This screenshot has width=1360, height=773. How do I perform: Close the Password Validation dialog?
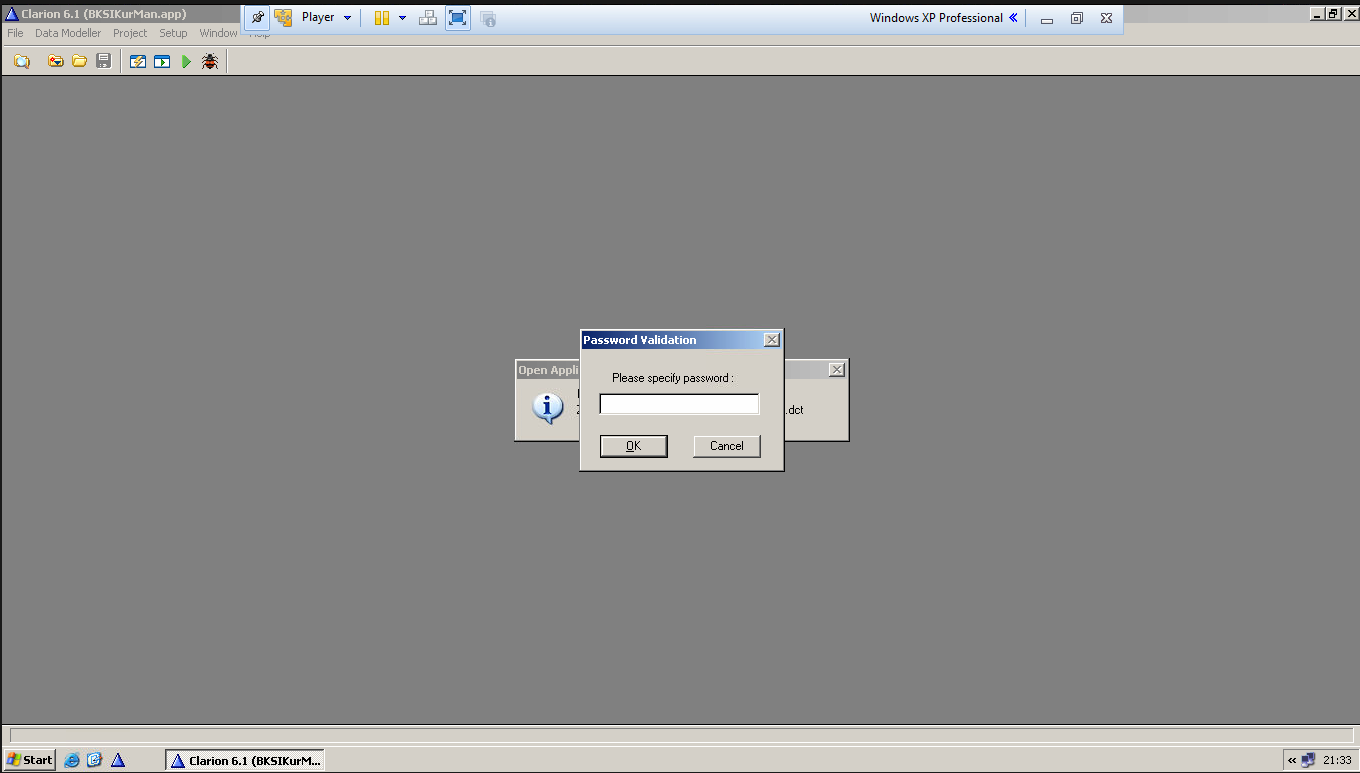pos(771,340)
